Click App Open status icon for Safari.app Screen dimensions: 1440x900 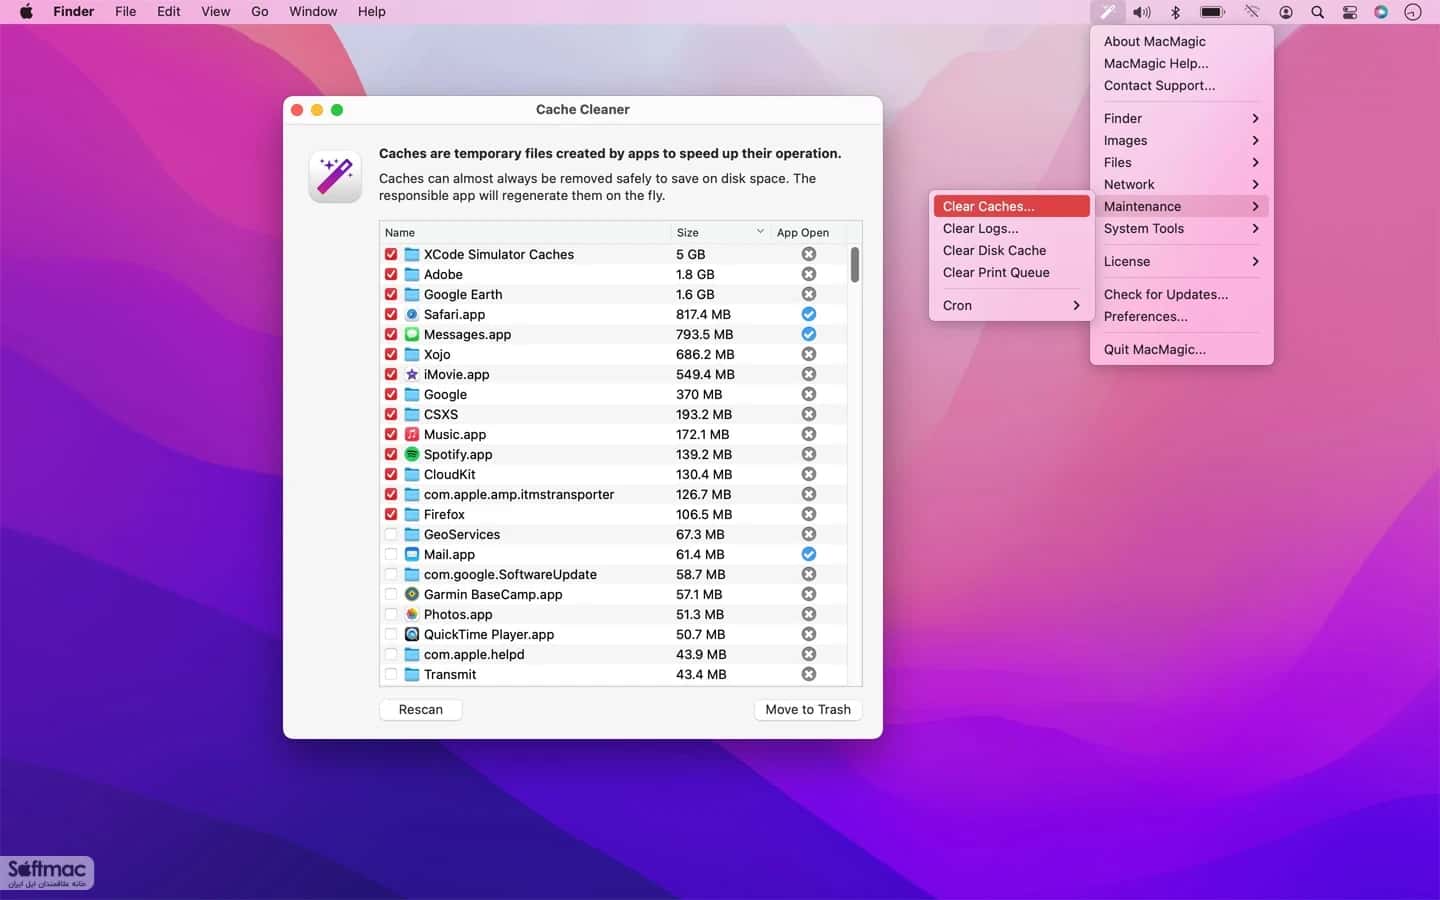tap(809, 314)
